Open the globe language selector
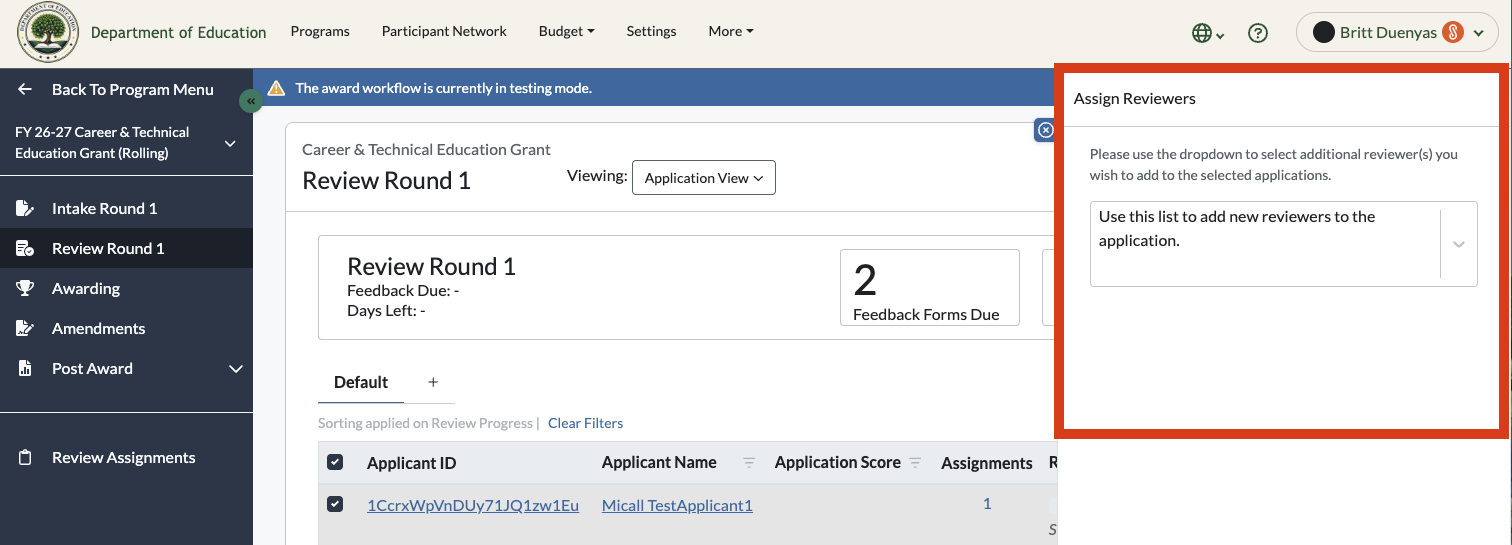The height and width of the screenshot is (545, 1512). click(x=1208, y=33)
